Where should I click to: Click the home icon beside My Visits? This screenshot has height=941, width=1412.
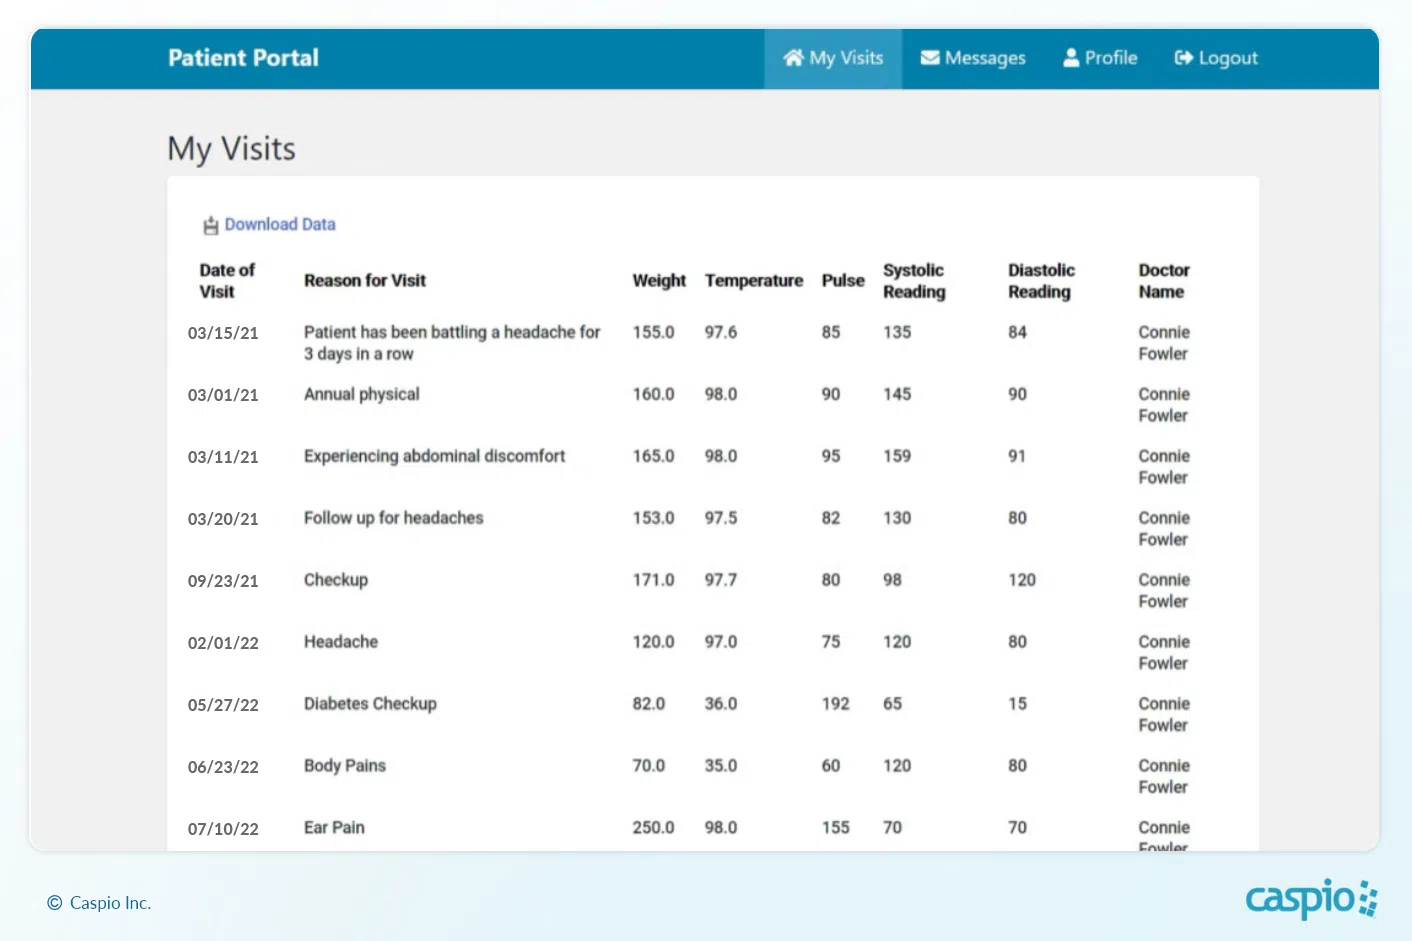[793, 58]
